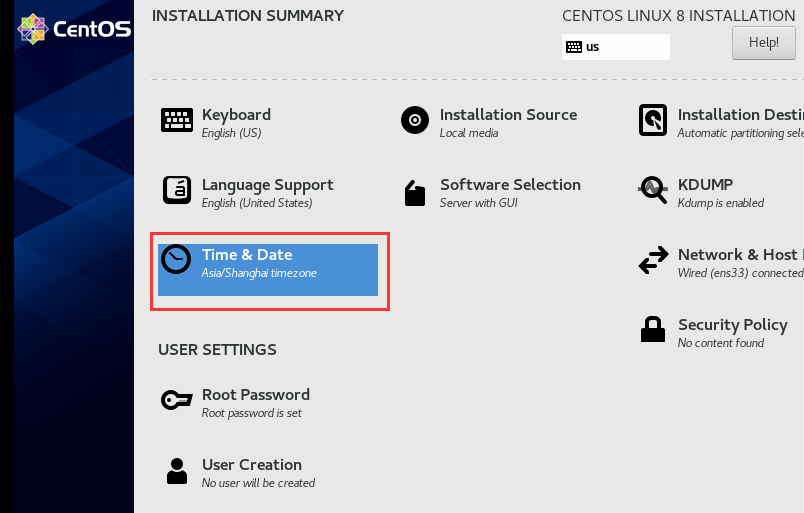Open Language Support settings title
Screen dimensions: 804x513
[x=268, y=185]
